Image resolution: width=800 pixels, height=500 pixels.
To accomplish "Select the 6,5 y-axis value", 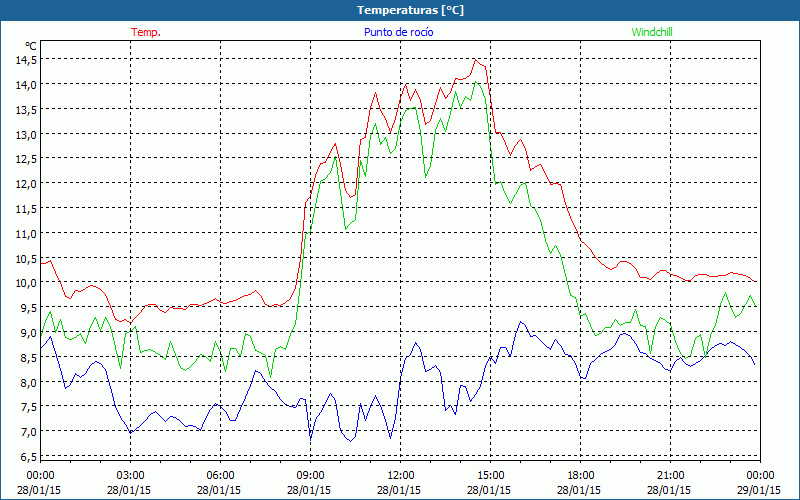I will click(30, 457).
